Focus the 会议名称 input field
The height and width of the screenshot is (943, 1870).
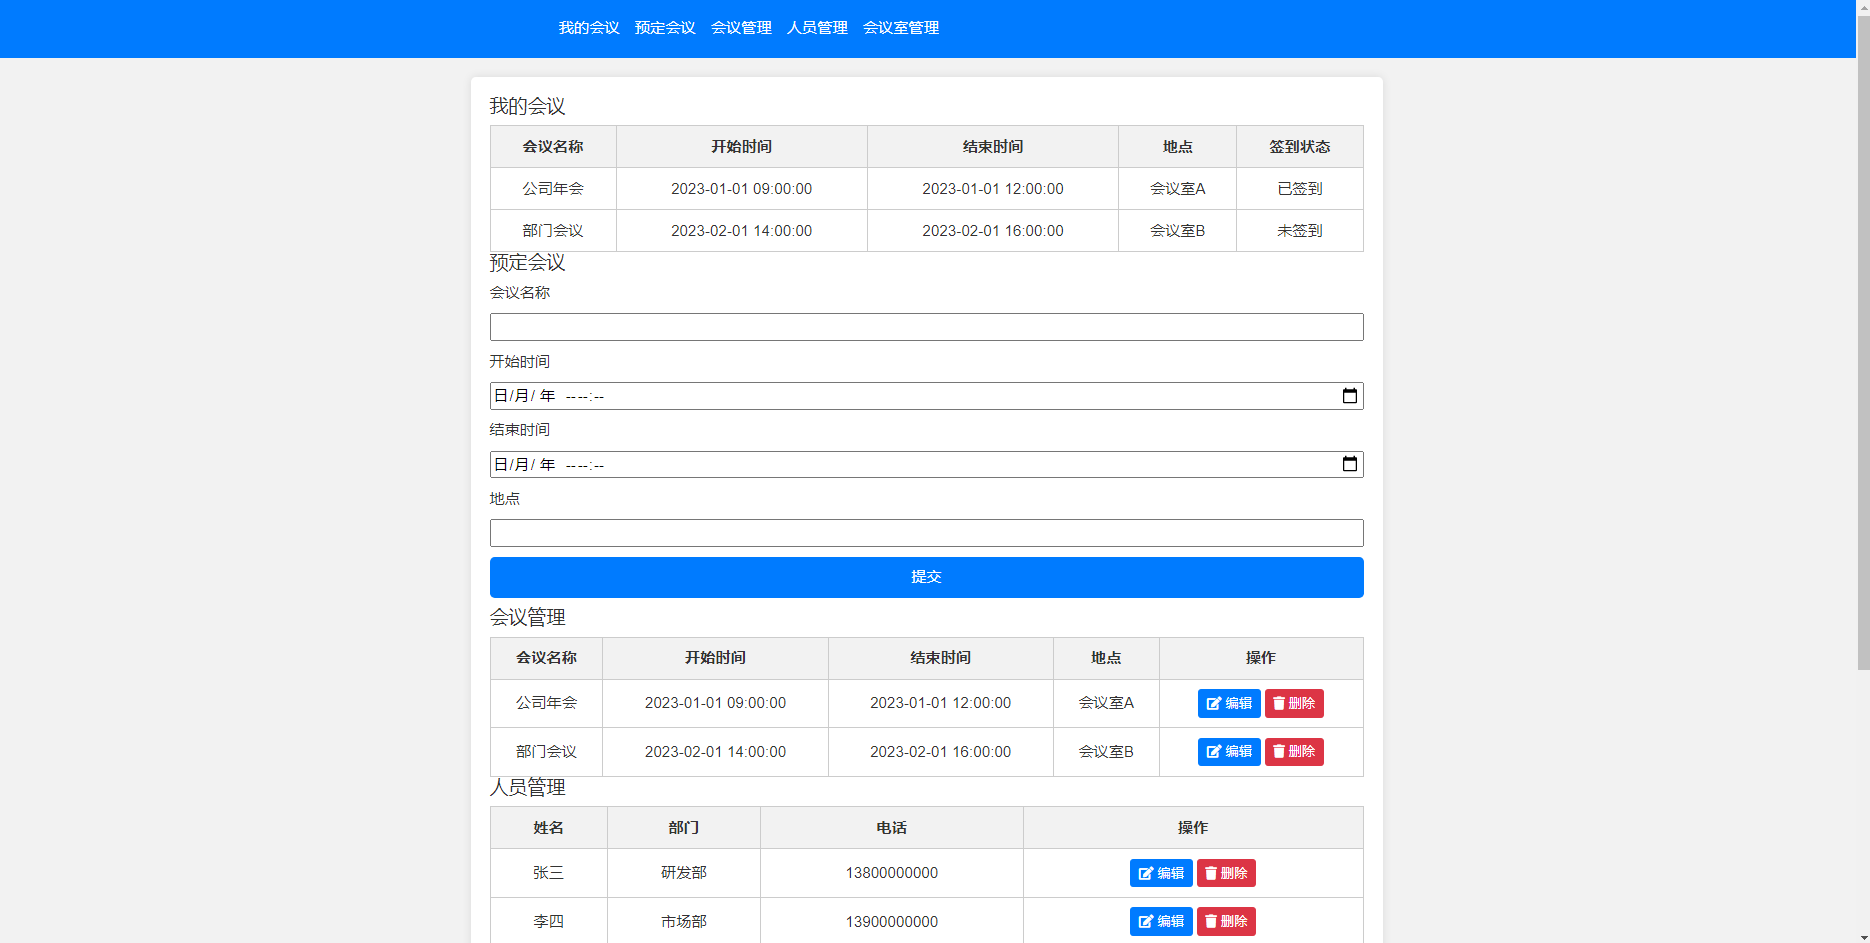tap(926, 327)
